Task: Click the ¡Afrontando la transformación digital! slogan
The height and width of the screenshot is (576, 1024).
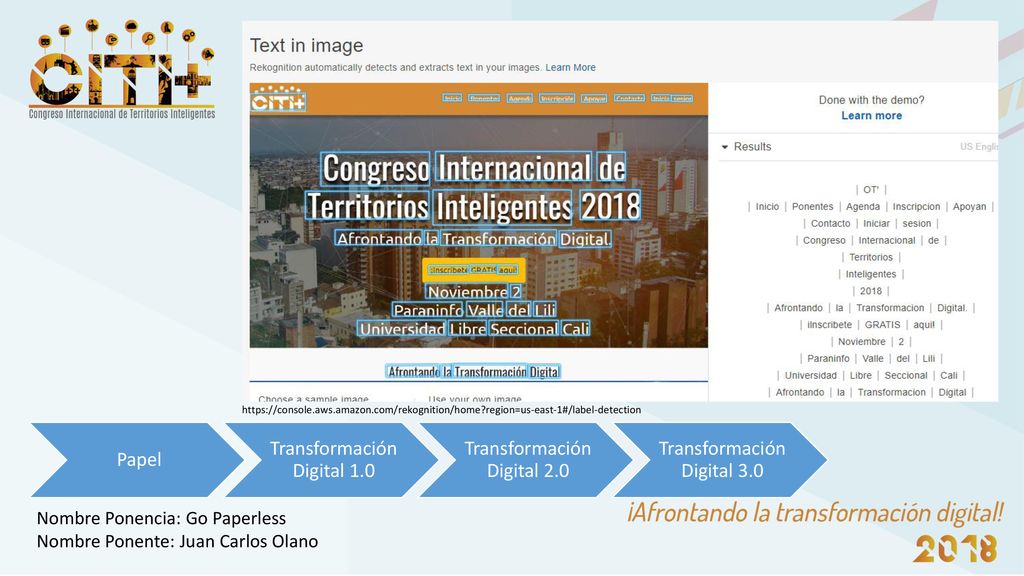Action: click(x=815, y=513)
